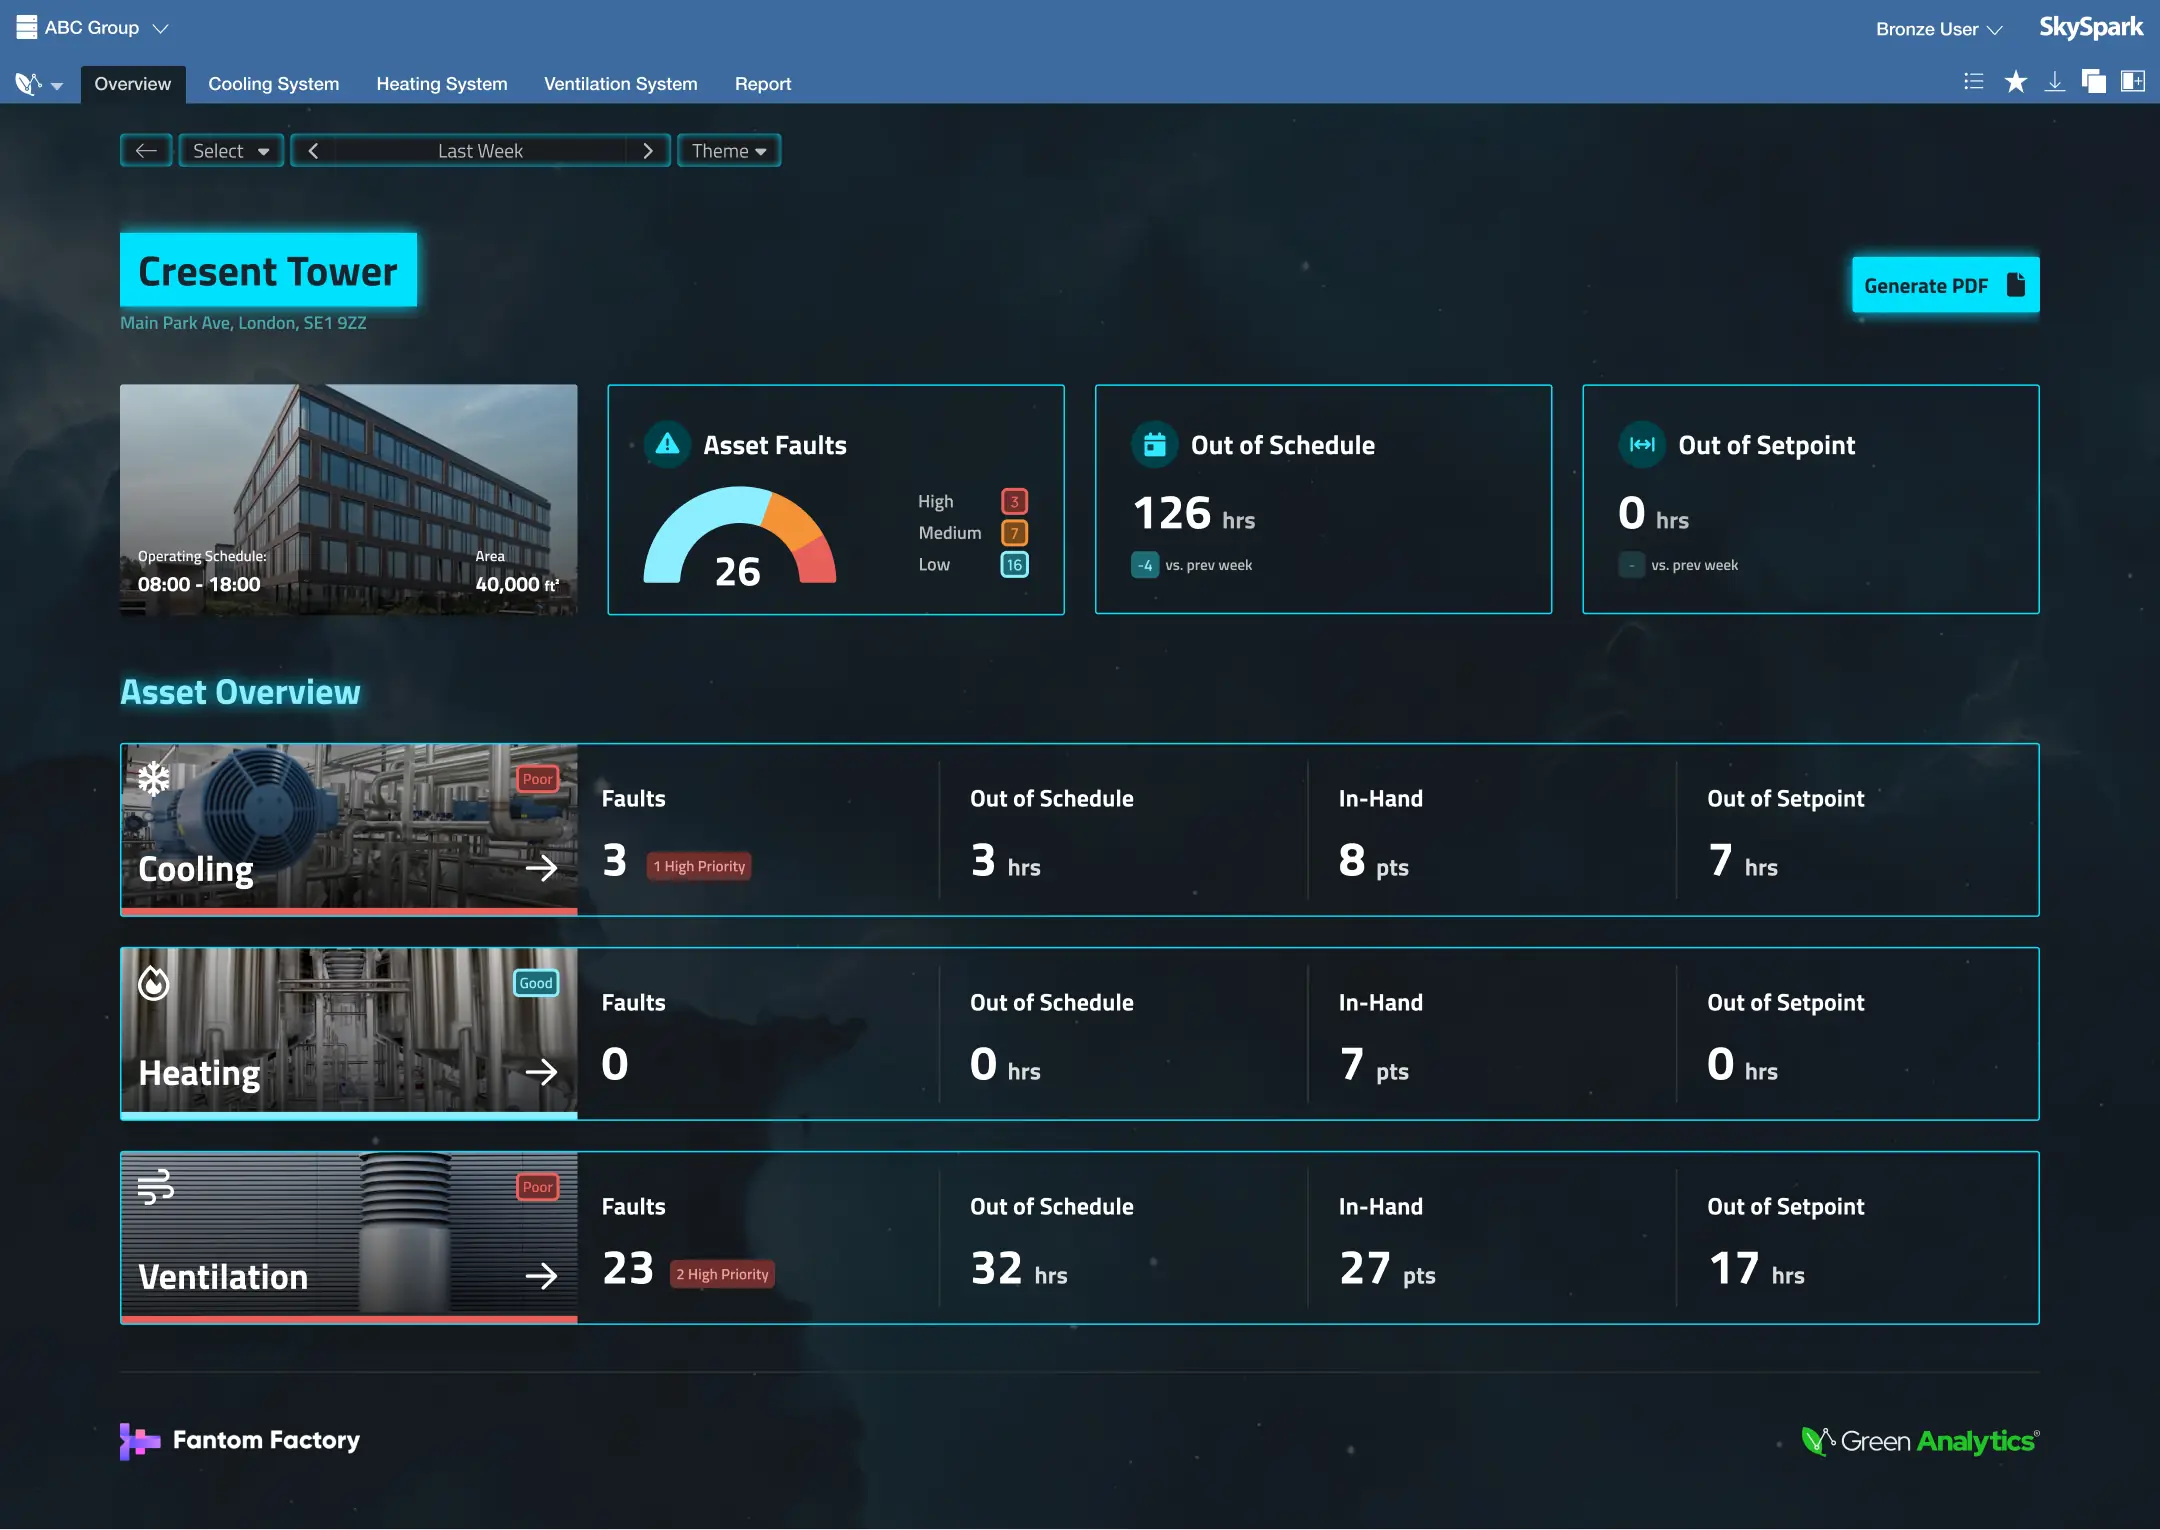This screenshot has height=1530, width=2160.
Task: Open the SkySpark app leaf icon
Action: click(28, 83)
